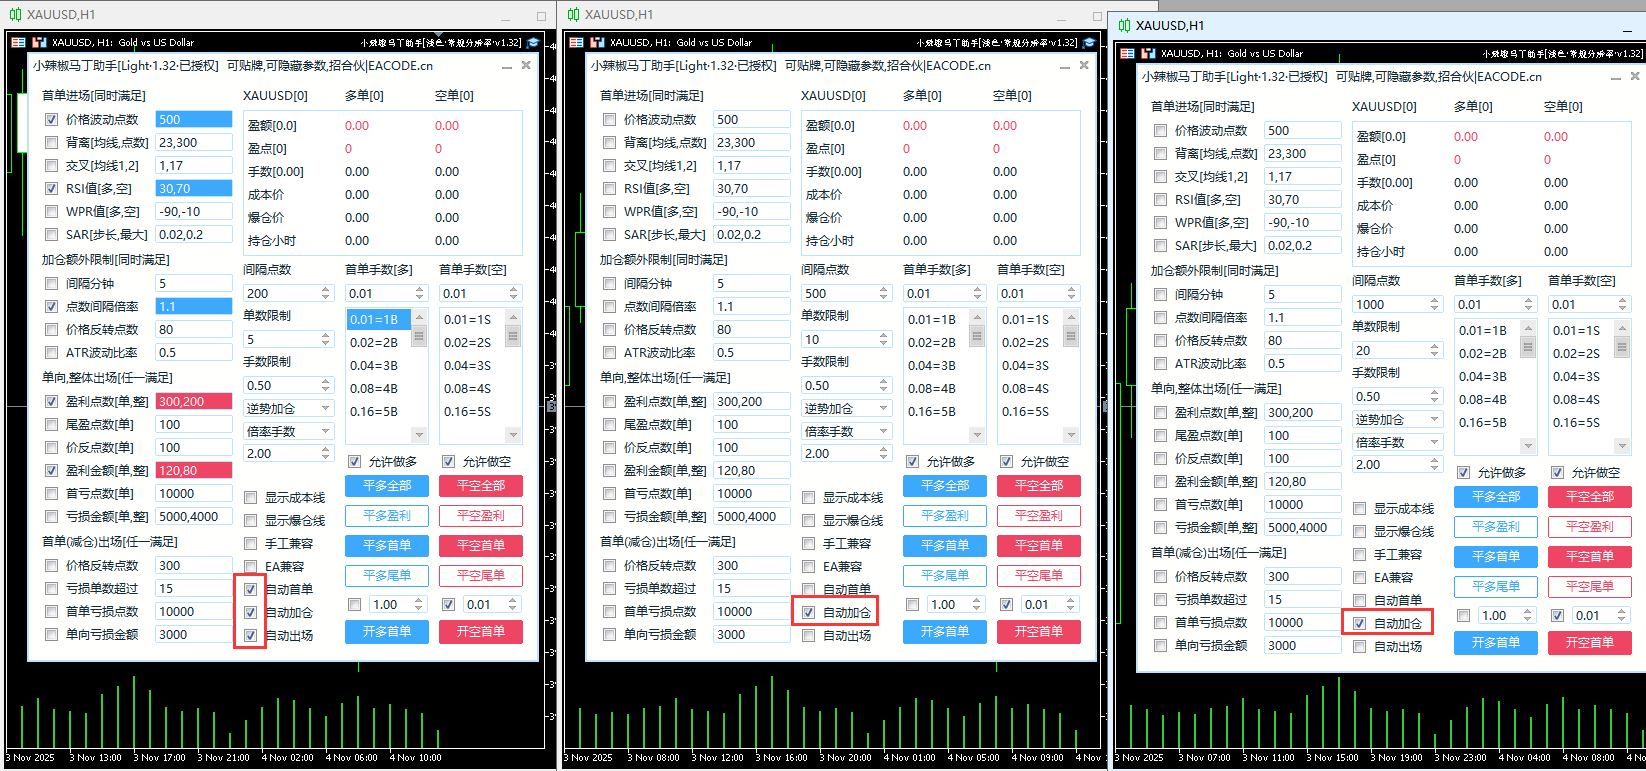Focus the 首点数[单] field in the middle window
Viewport: 1646px width, 771px height.
point(752,494)
